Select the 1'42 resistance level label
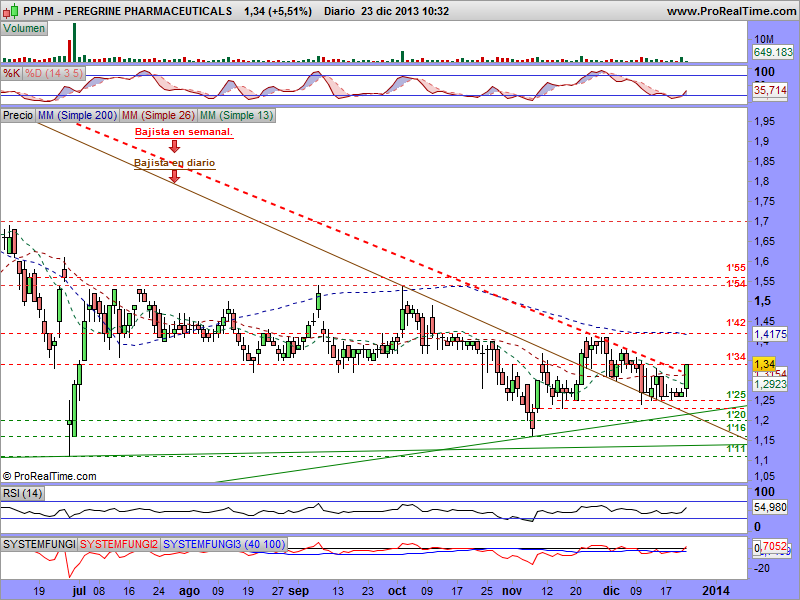Image resolution: width=800 pixels, height=600 pixels. pos(736,322)
